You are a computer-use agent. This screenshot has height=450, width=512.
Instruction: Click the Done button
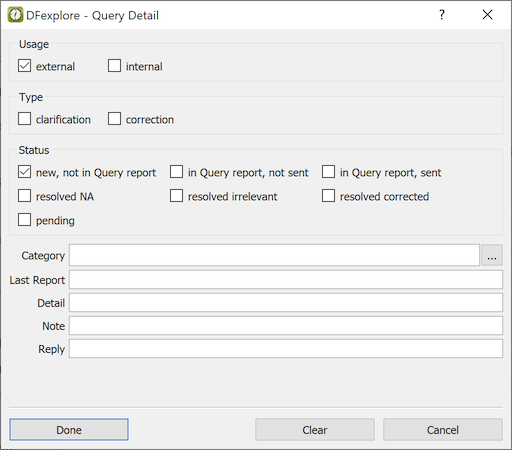69,430
